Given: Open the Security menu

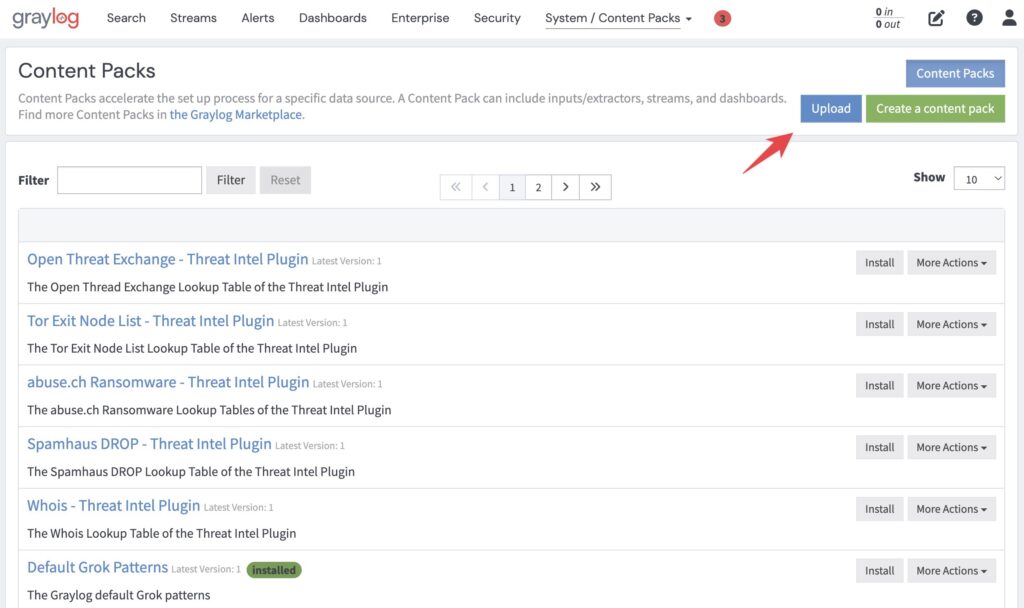Looking at the screenshot, I should pyautogui.click(x=497, y=18).
